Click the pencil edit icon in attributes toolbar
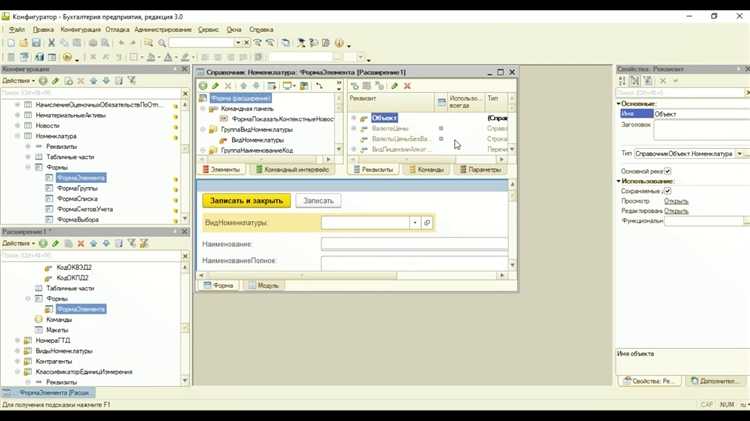Image resolution: width=750 pixels, height=421 pixels. [394, 87]
